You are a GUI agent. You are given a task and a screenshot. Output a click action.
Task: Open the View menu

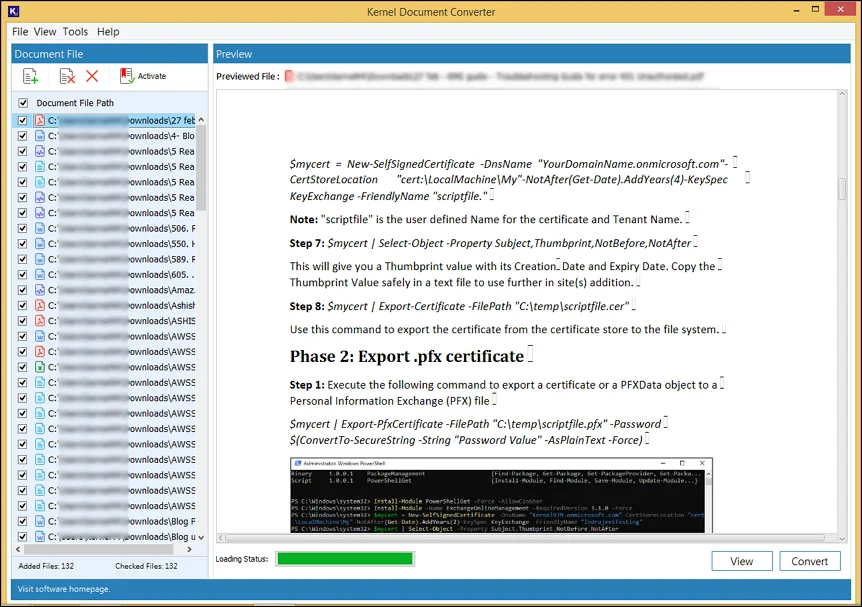click(x=45, y=31)
